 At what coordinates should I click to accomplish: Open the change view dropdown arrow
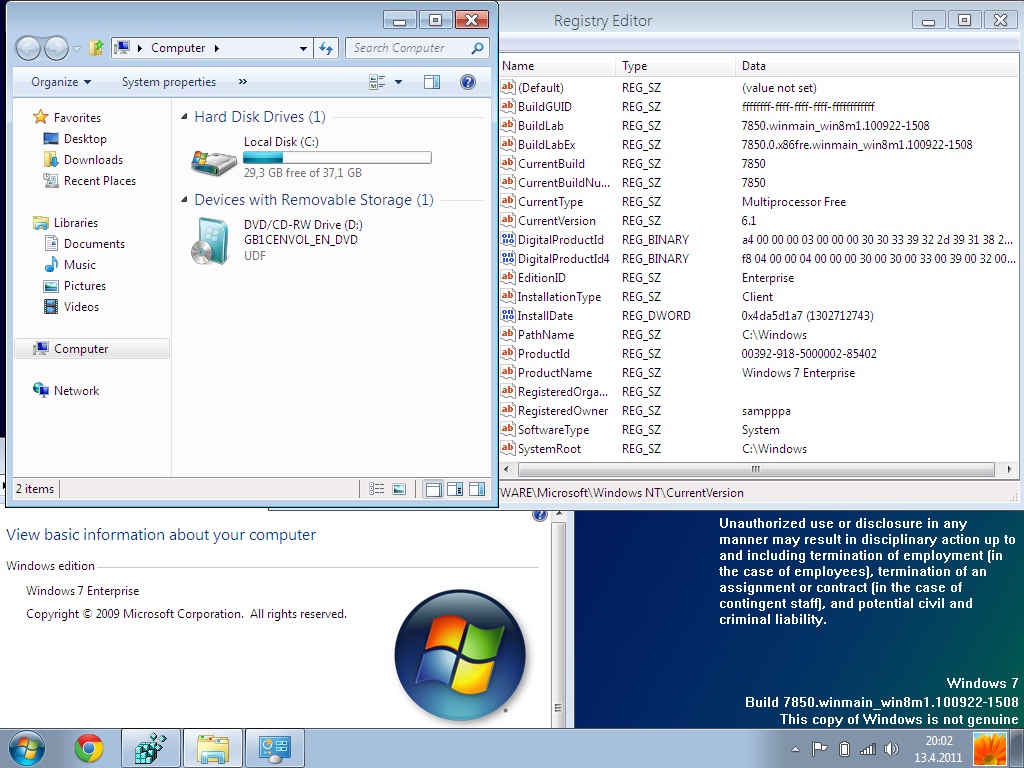[x=398, y=82]
